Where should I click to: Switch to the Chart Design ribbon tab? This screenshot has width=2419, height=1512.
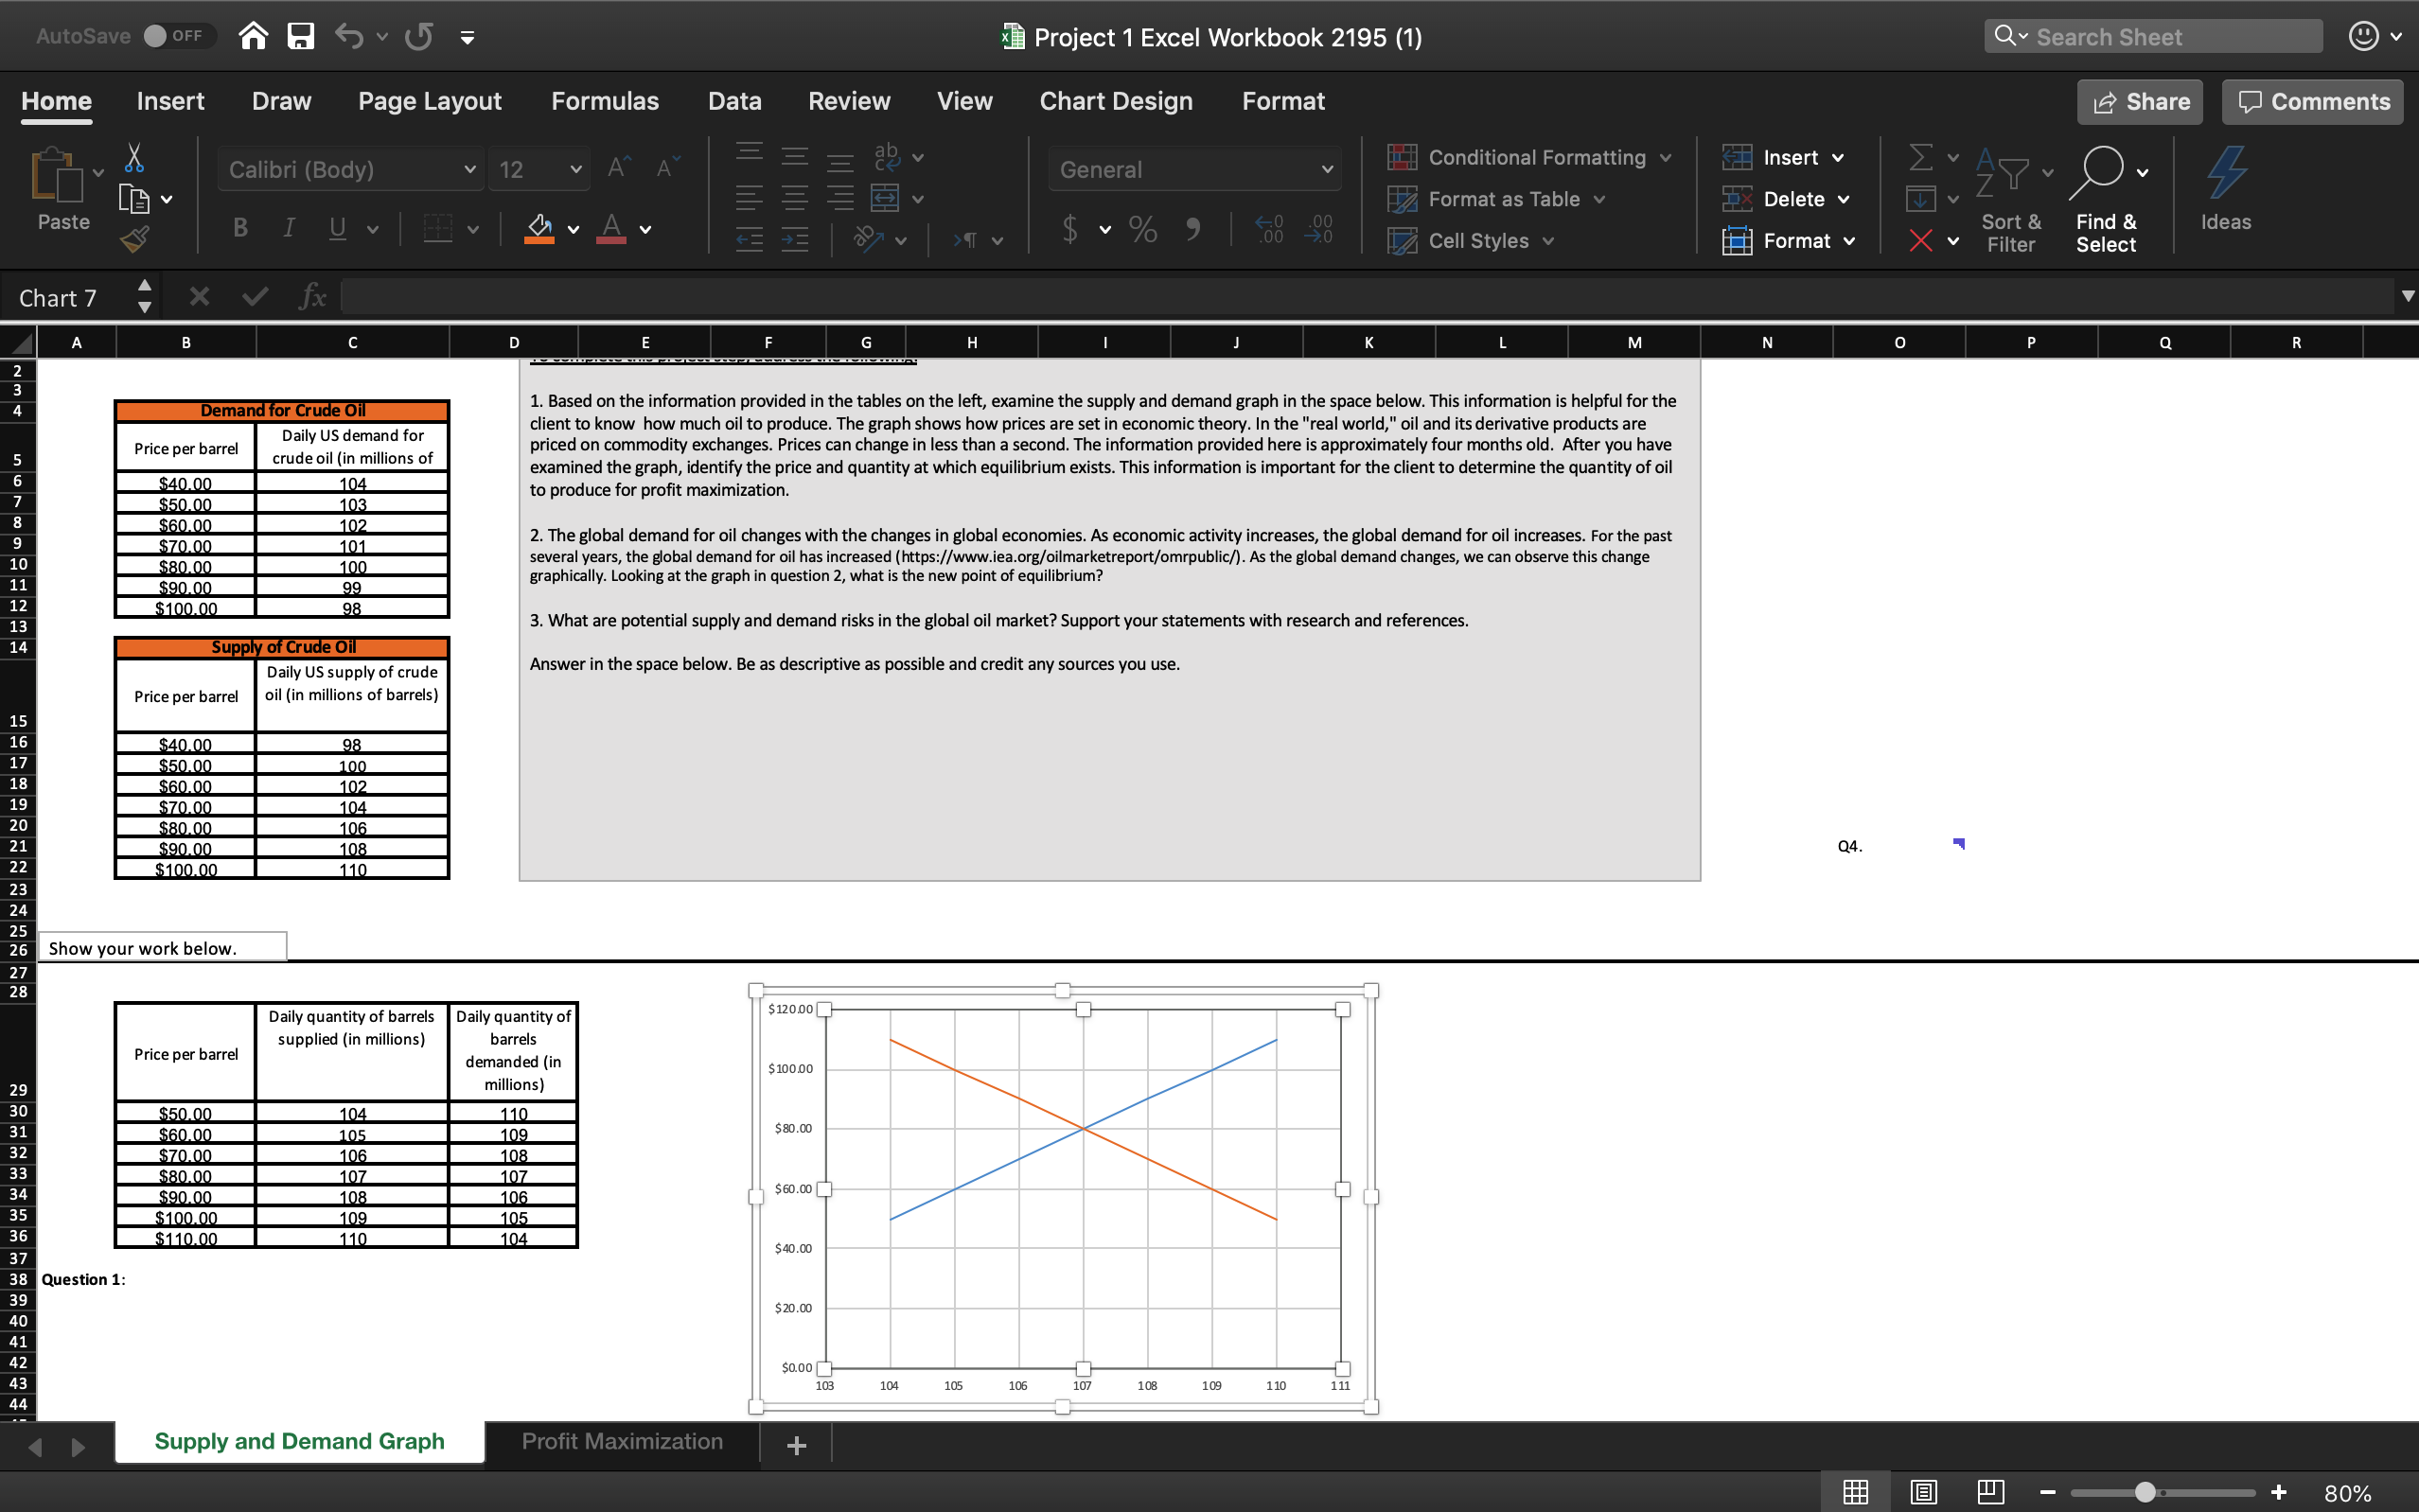pos(1115,100)
